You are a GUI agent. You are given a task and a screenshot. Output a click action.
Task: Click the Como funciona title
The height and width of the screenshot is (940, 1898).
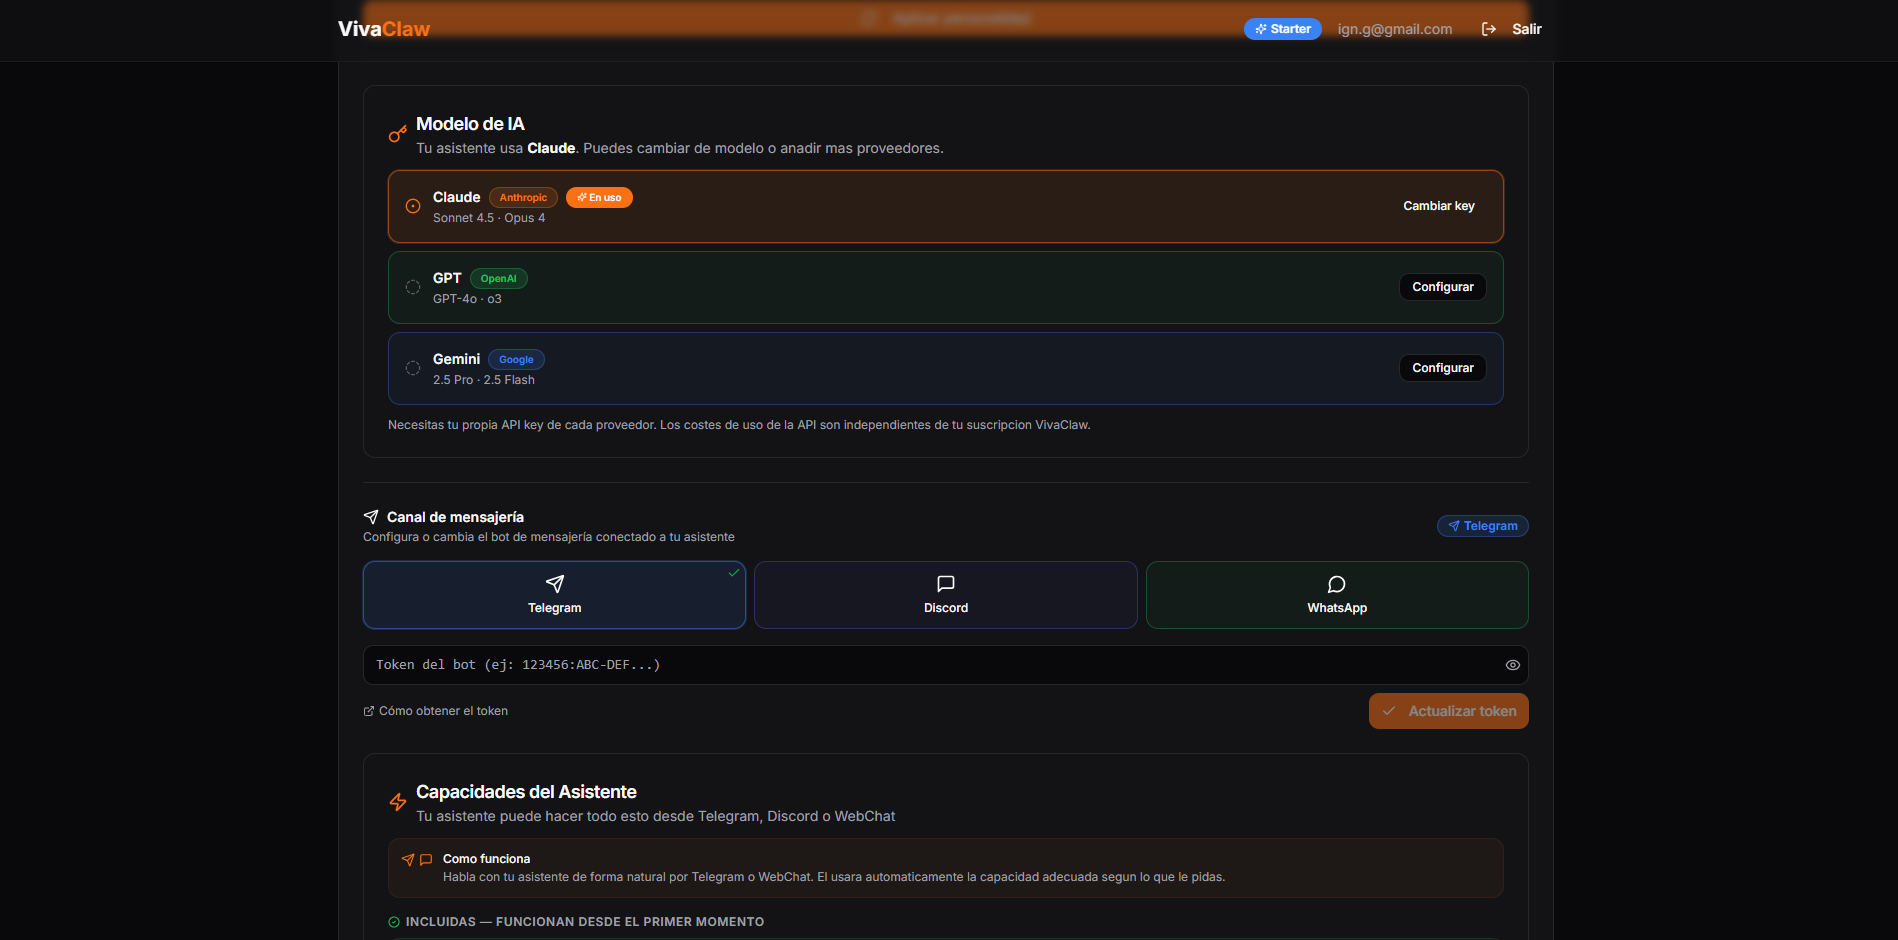pos(486,859)
